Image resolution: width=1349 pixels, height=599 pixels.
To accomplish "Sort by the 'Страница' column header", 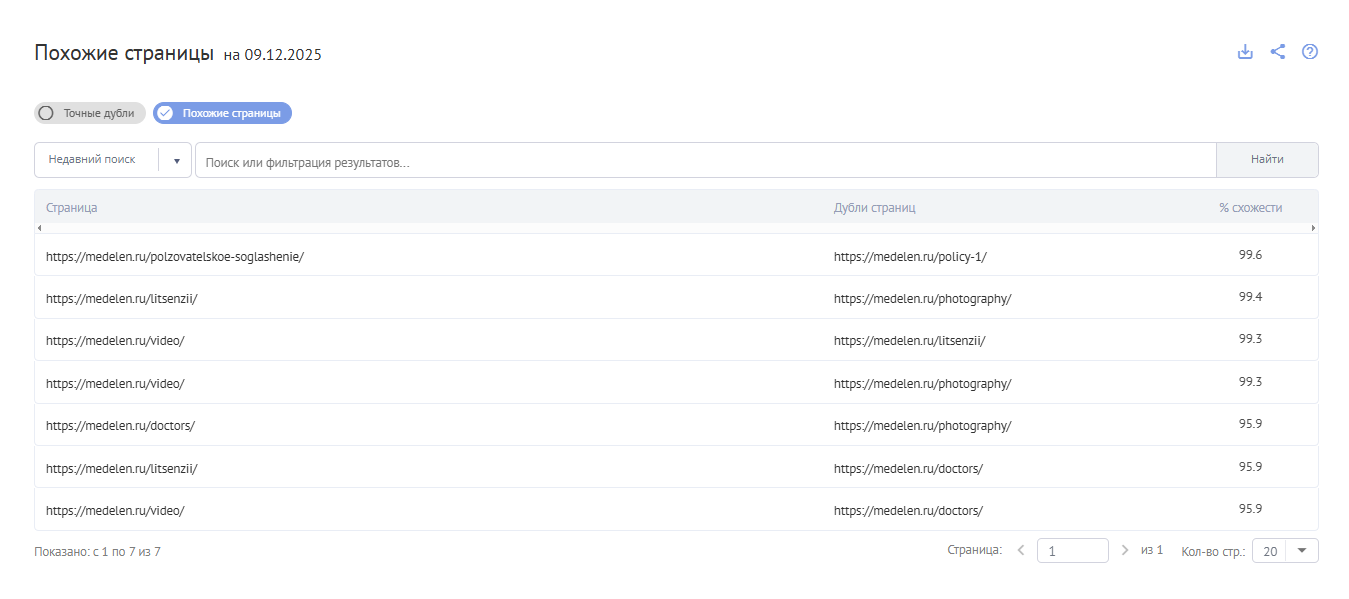I will click(x=72, y=208).
